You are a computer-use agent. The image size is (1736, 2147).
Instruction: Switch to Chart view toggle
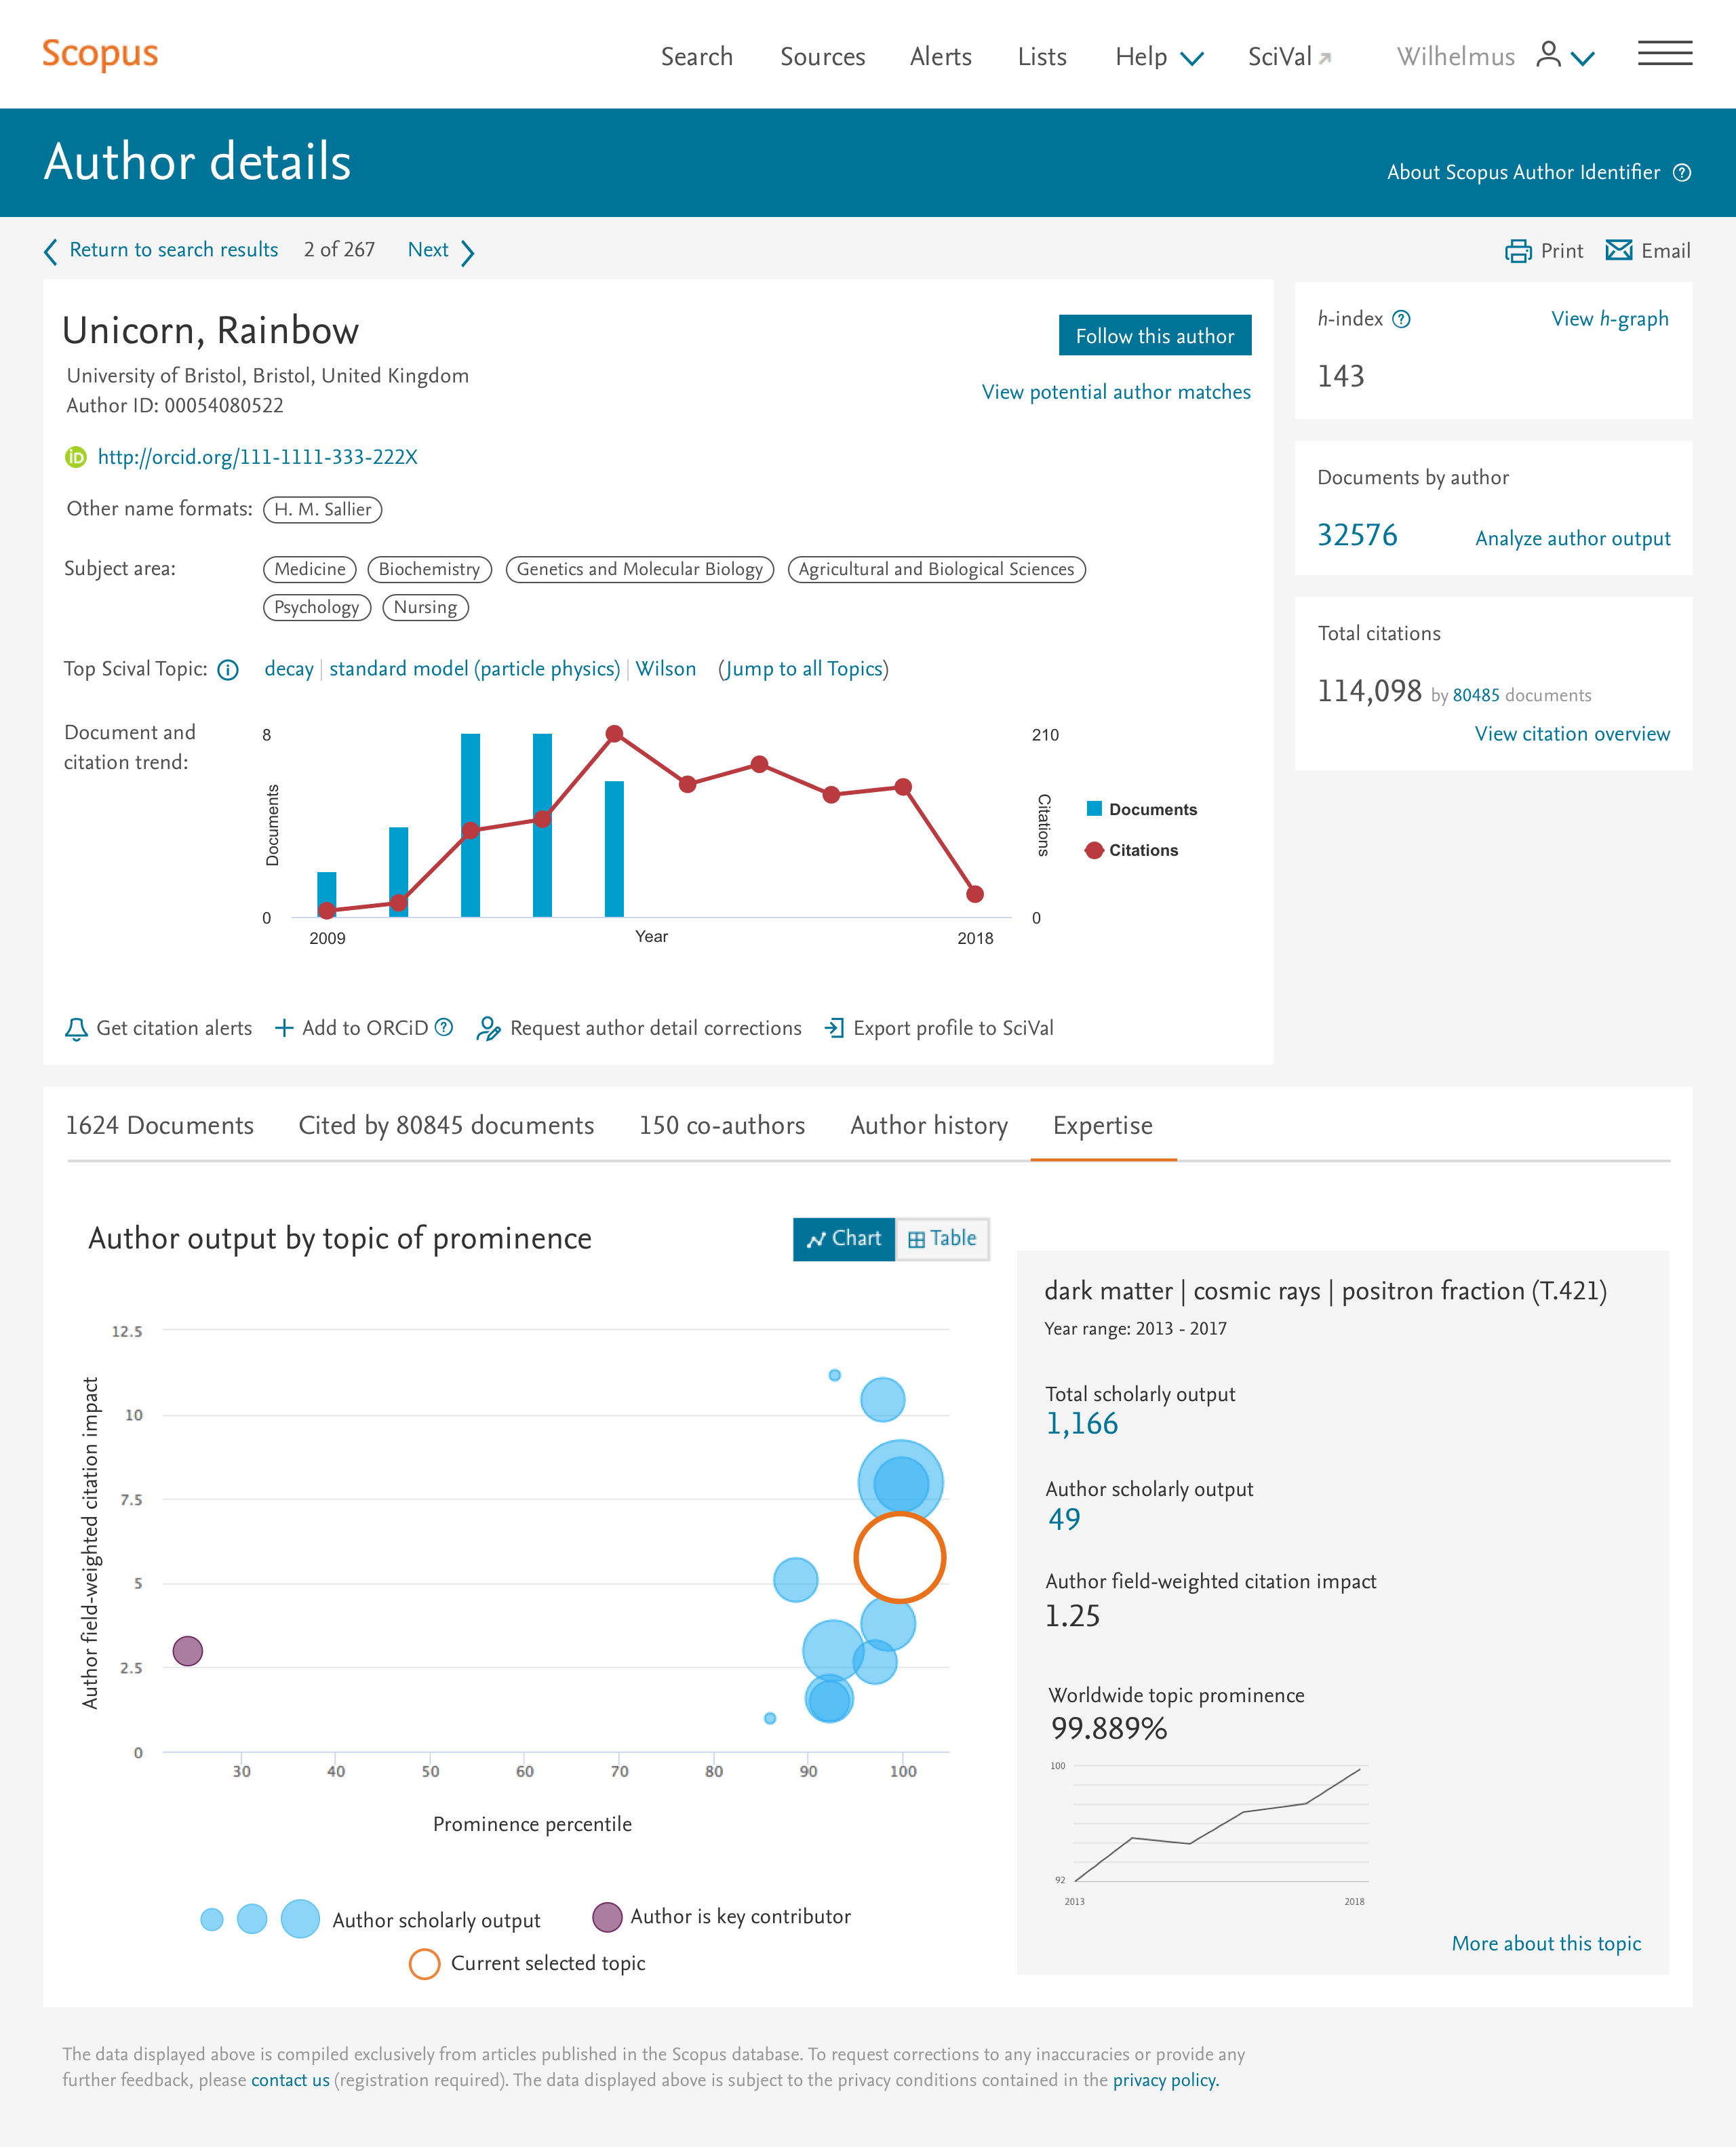tap(843, 1238)
